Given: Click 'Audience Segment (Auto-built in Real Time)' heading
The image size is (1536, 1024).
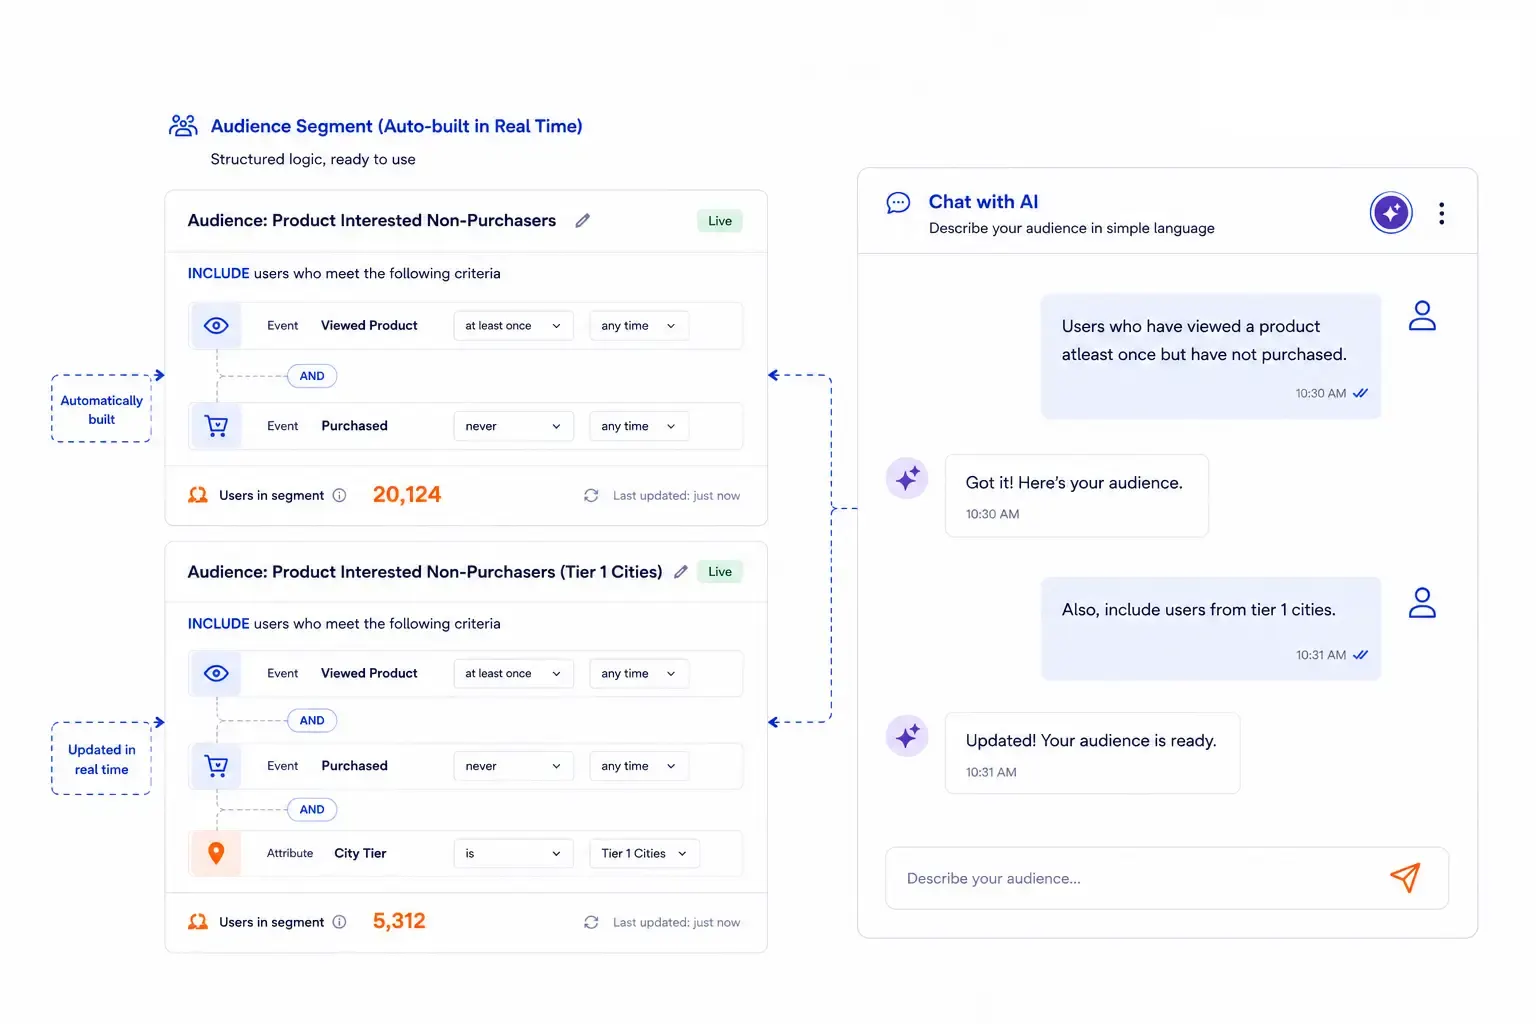Looking at the screenshot, I should [396, 126].
